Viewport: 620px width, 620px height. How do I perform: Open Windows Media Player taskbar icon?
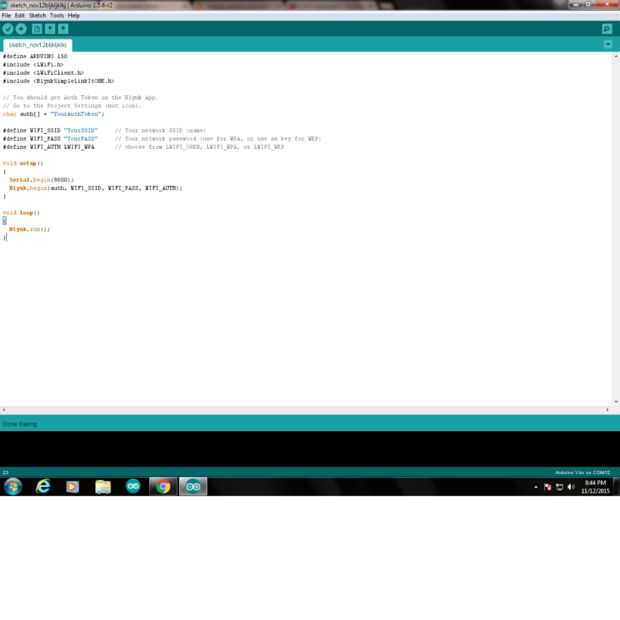(72, 487)
